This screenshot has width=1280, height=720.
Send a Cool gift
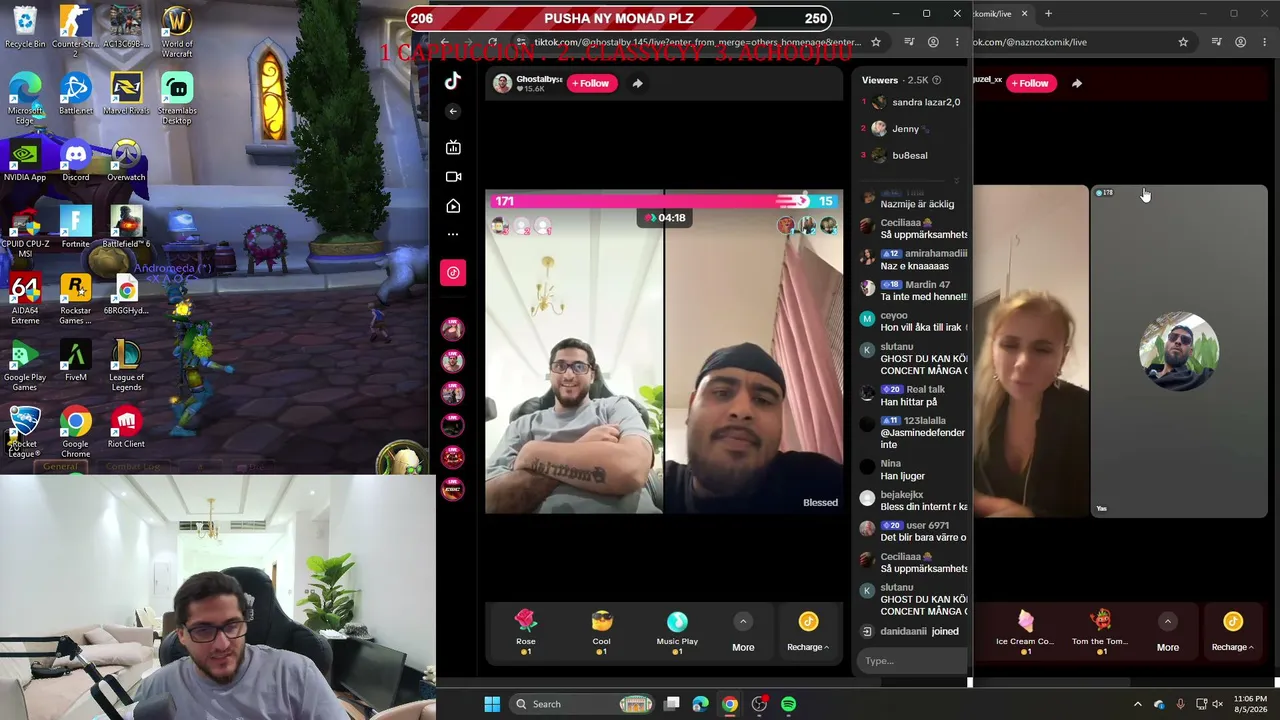[x=601, y=633]
